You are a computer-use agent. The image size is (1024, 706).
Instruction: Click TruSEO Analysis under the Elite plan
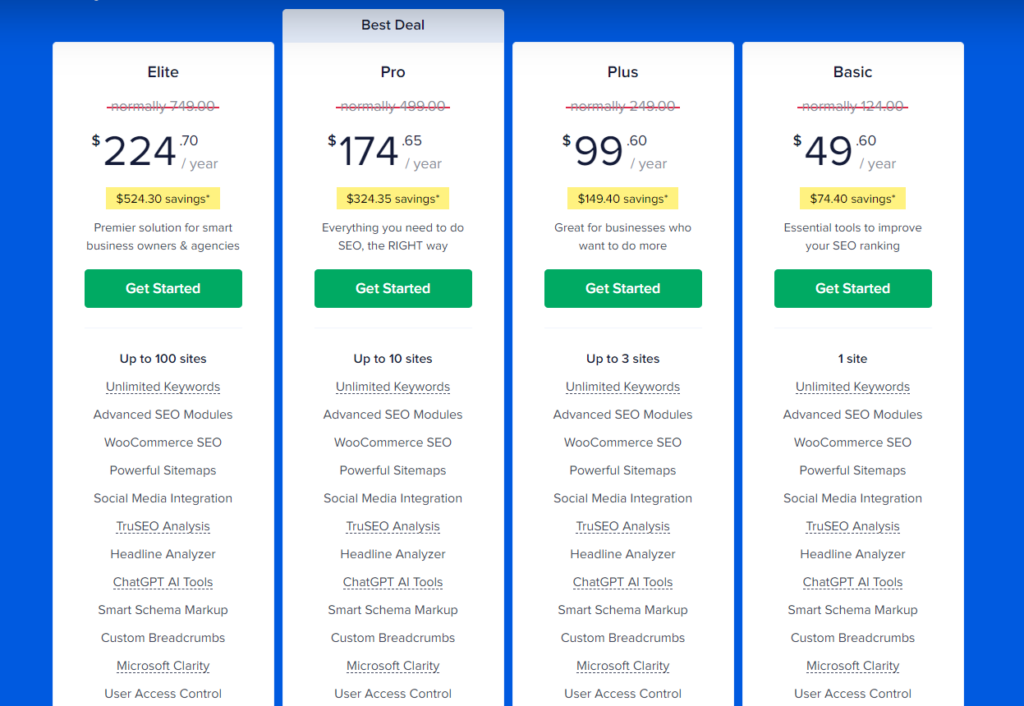click(162, 526)
